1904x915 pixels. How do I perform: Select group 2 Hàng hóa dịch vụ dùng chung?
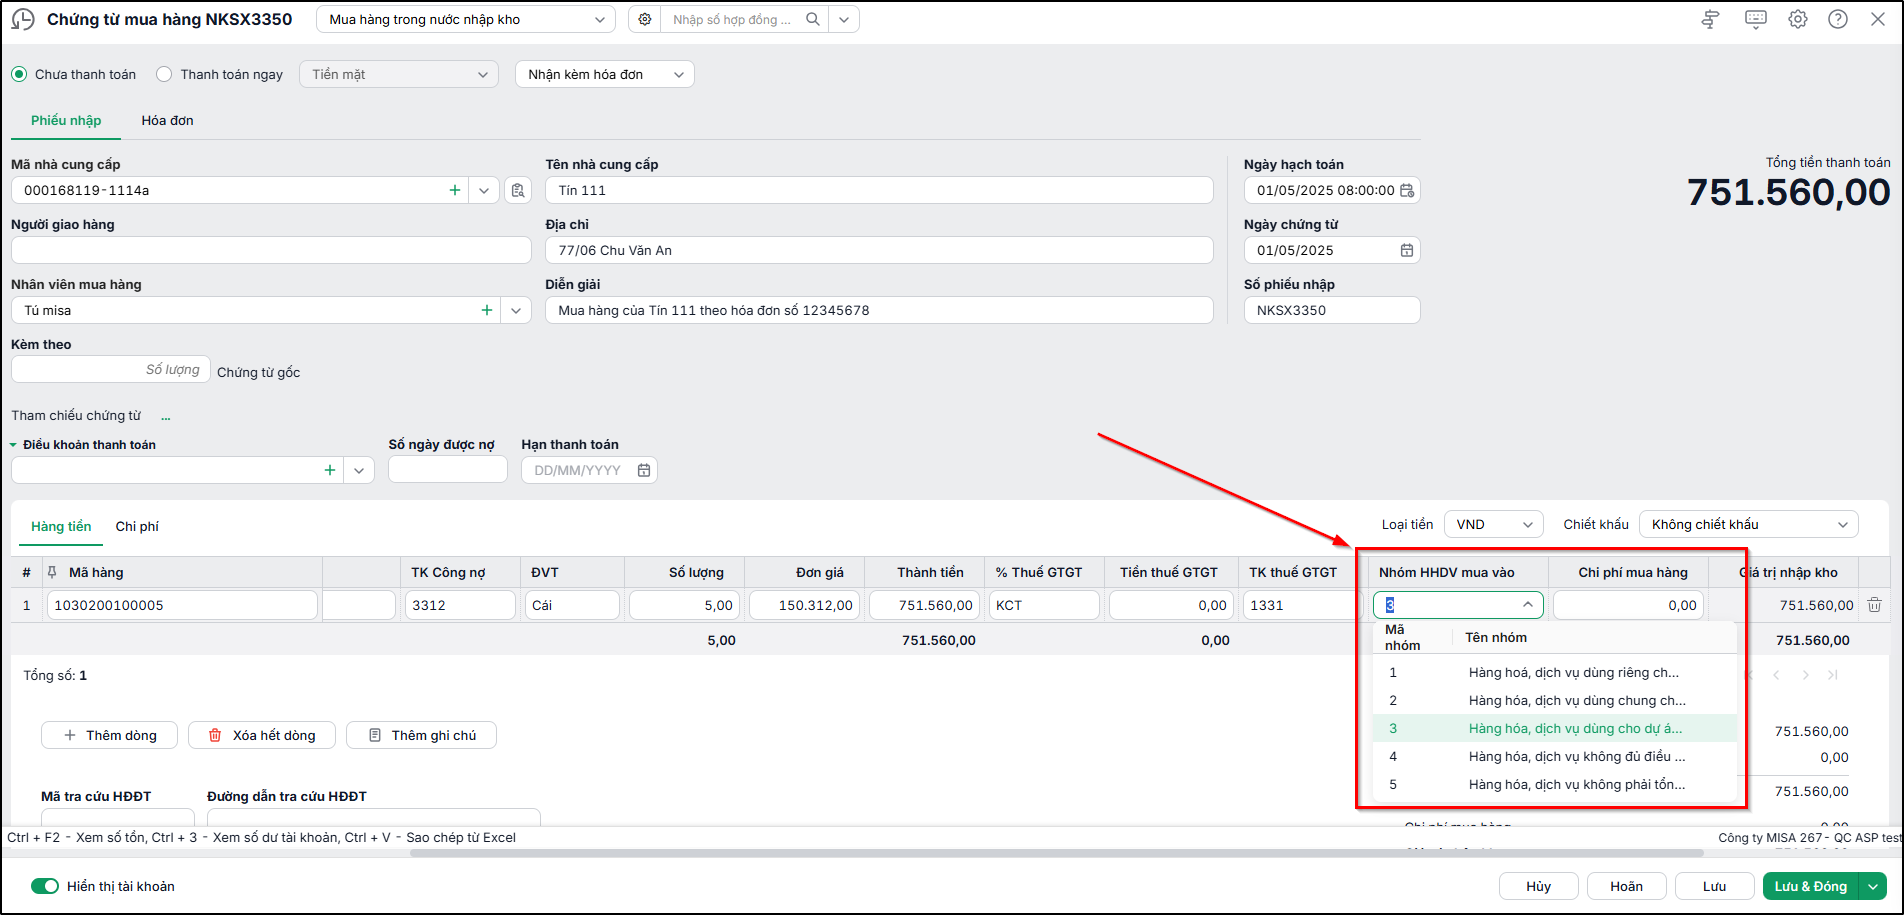pyautogui.click(x=1554, y=700)
